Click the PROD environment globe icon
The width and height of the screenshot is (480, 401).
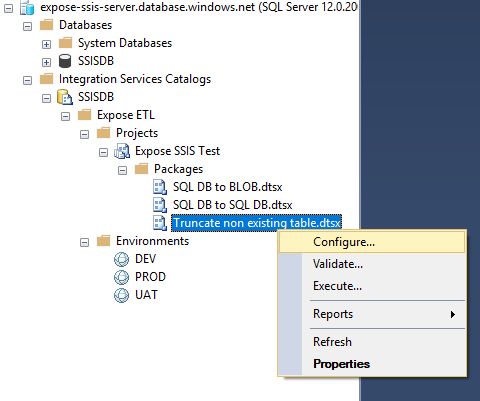coord(121,277)
